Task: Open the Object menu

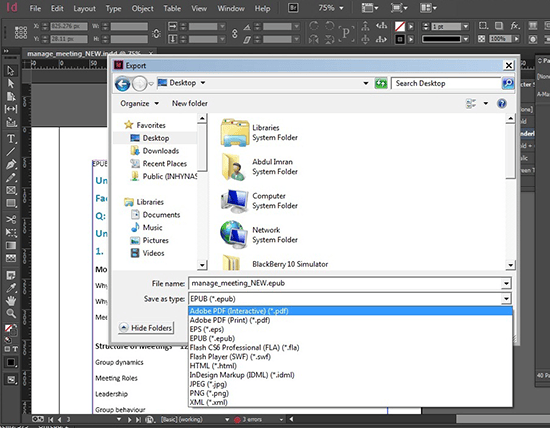Action: (x=142, y=8)
